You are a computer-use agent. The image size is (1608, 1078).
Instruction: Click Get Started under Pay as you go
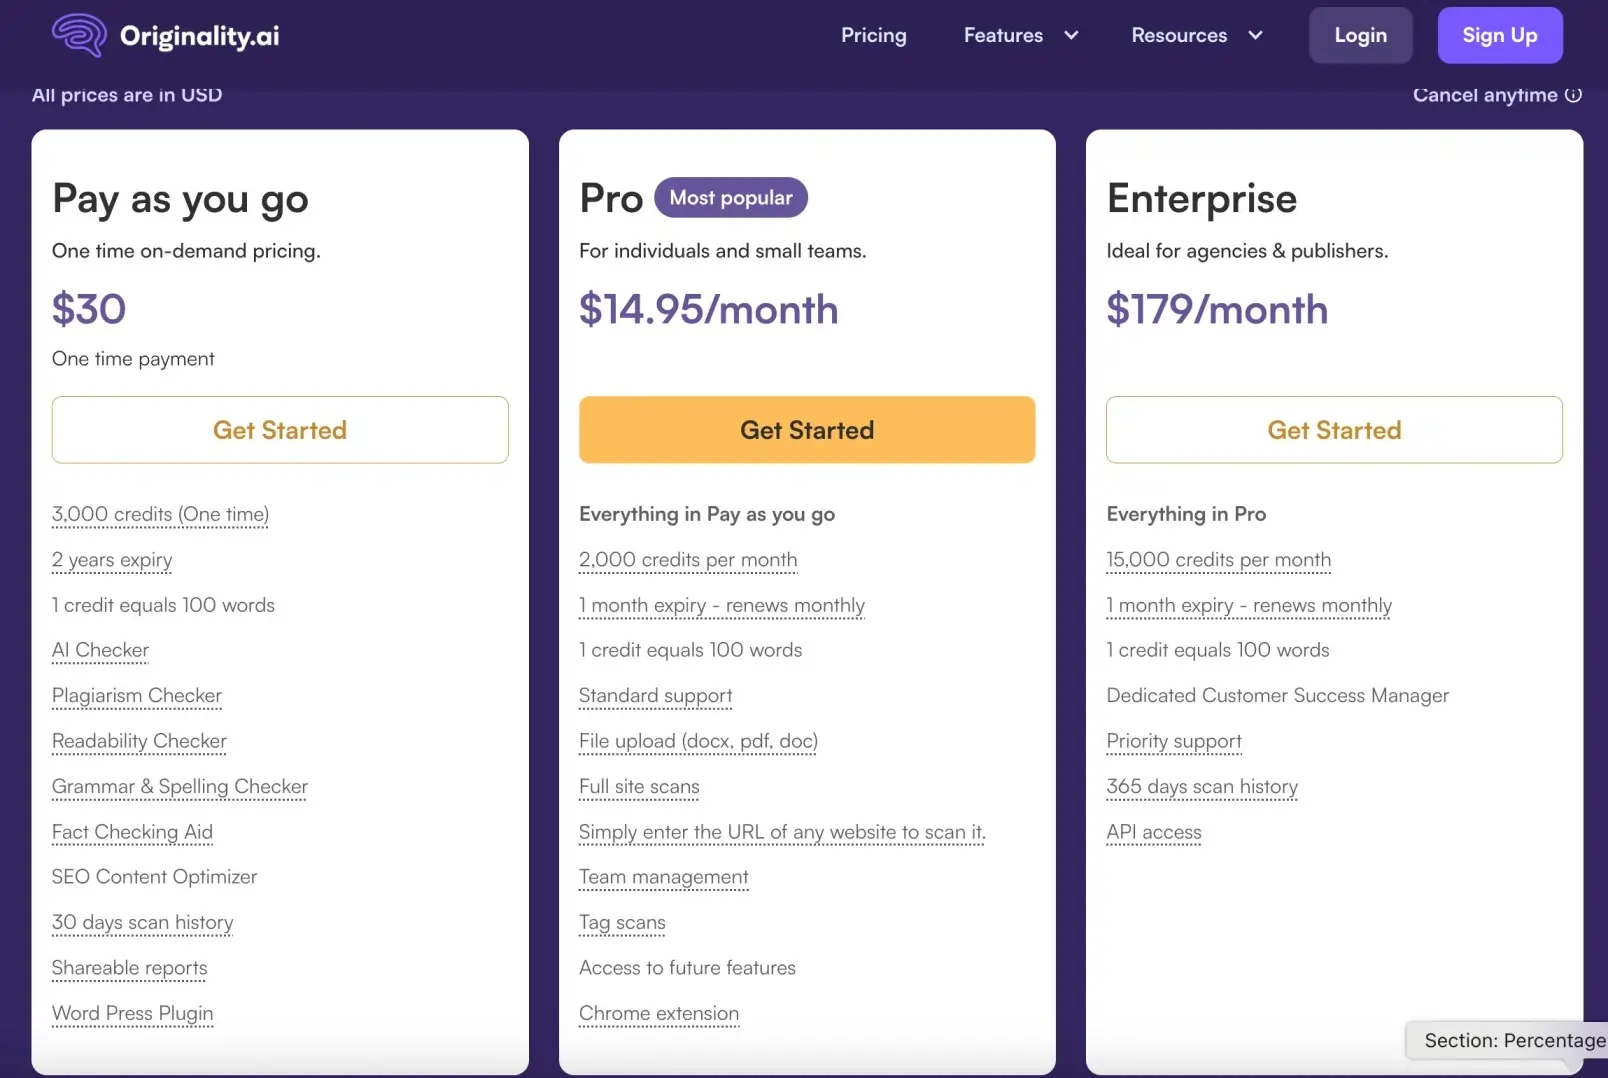pos(280,430)
